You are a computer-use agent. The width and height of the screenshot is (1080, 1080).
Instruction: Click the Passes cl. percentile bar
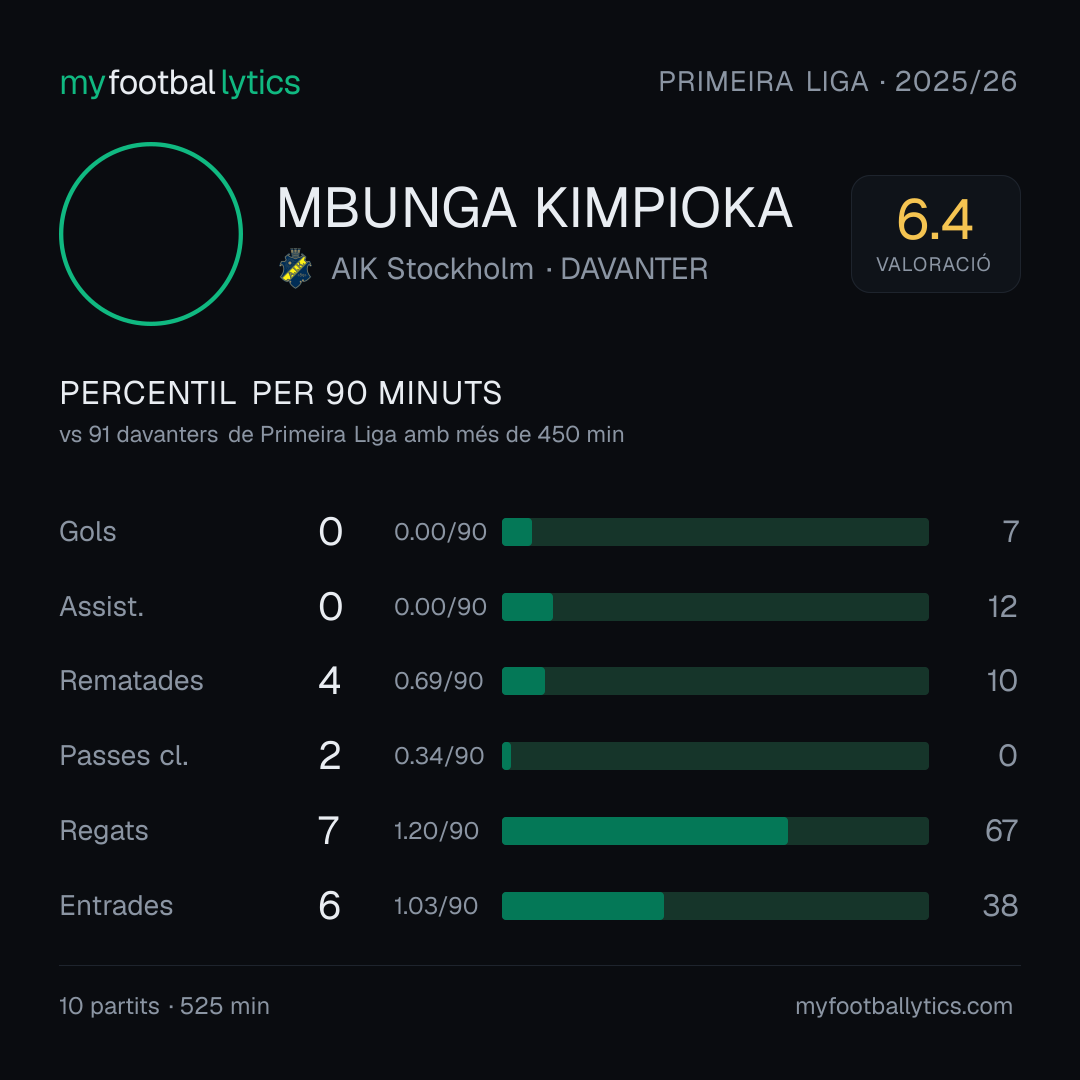pyautogui.click(x=715, y=756)
